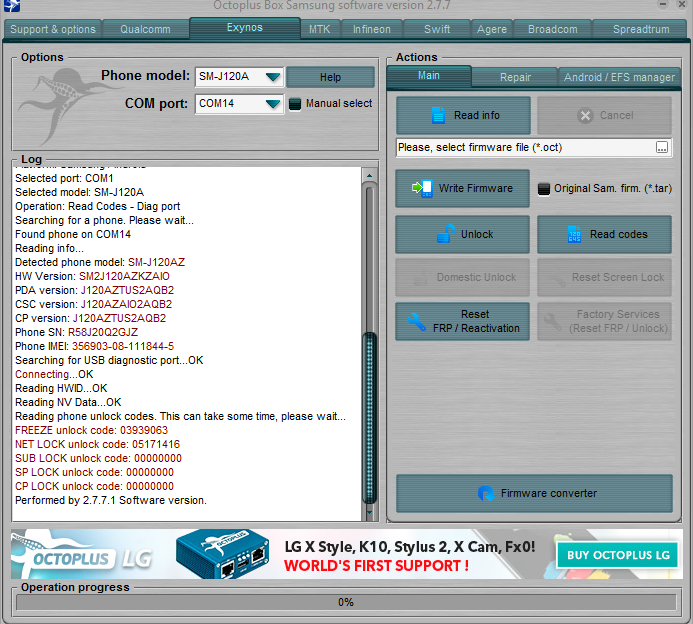This screenshot has width=693, height=624.
Task: Click the Read codes SIM icon
Action: click(574, 234)
